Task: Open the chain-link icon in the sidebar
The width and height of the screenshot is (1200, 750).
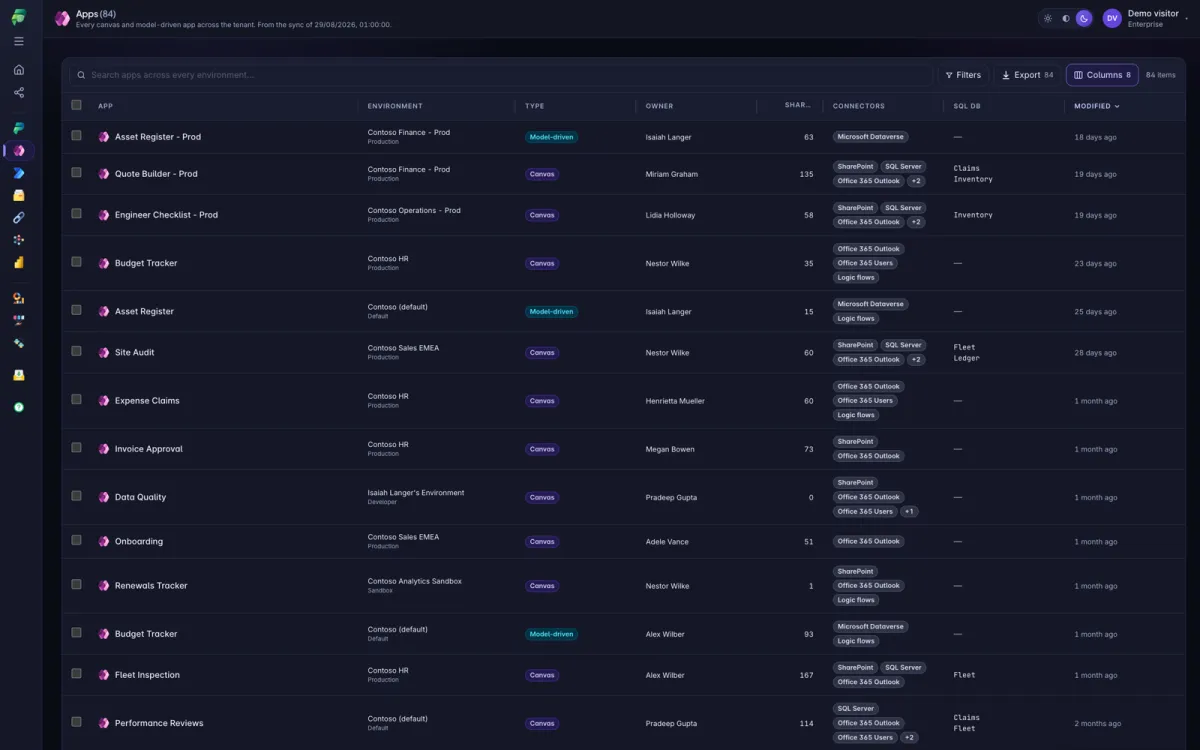Action: (19, 218)
